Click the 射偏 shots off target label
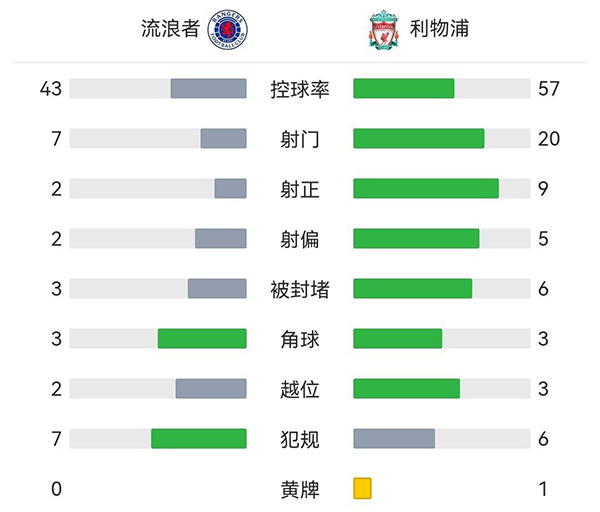Screen dimensions: 600x512 point(300,239)
